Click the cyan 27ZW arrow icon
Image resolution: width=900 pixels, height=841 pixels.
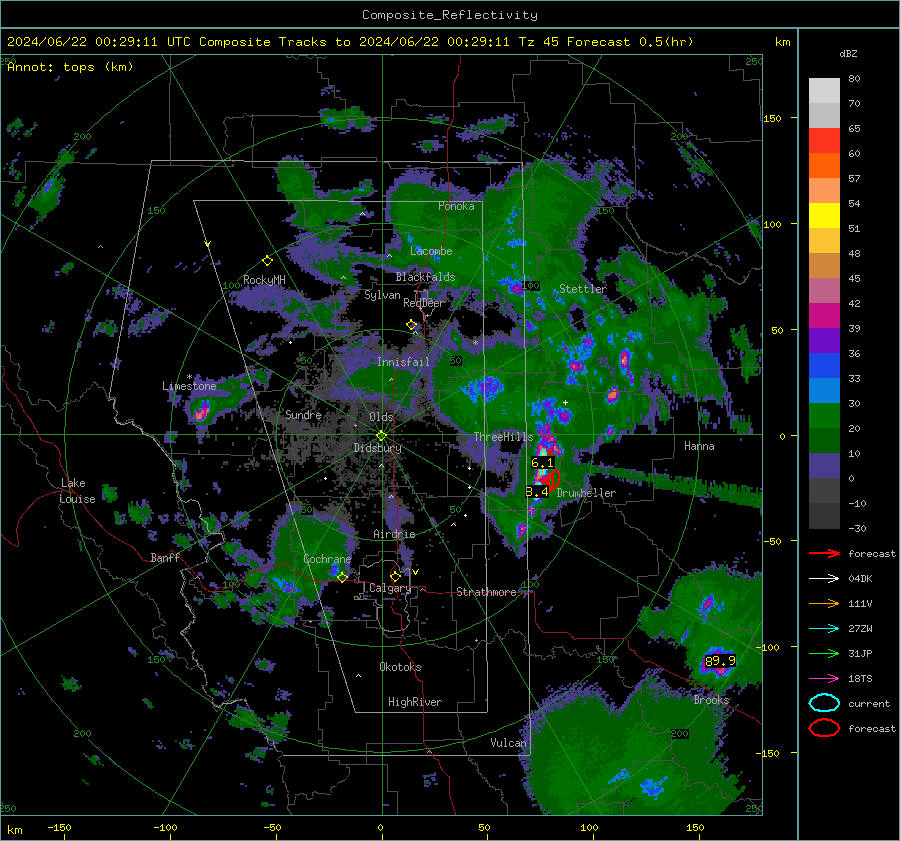pos(824,629)
